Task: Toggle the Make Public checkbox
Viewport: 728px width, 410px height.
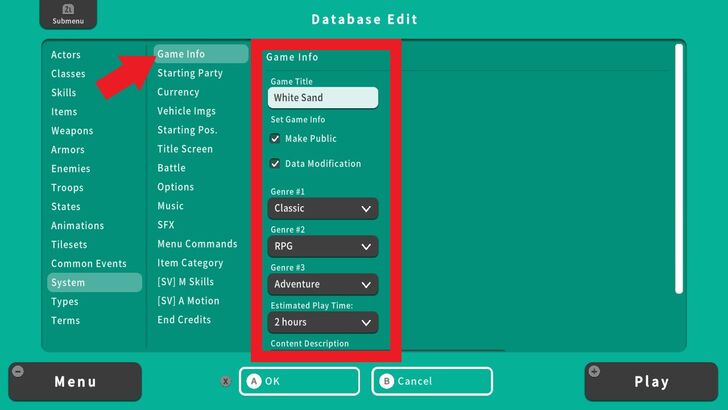Action: tap(275, 139)
